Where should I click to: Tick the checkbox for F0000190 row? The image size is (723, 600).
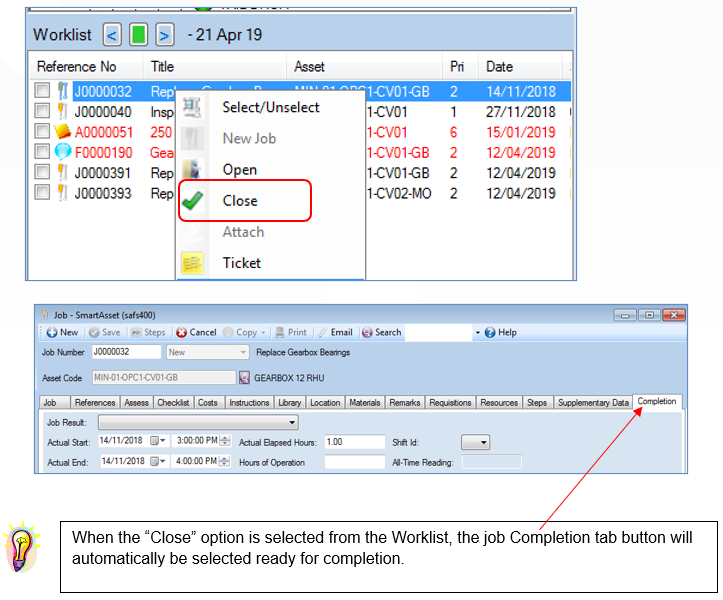point(42,151)
